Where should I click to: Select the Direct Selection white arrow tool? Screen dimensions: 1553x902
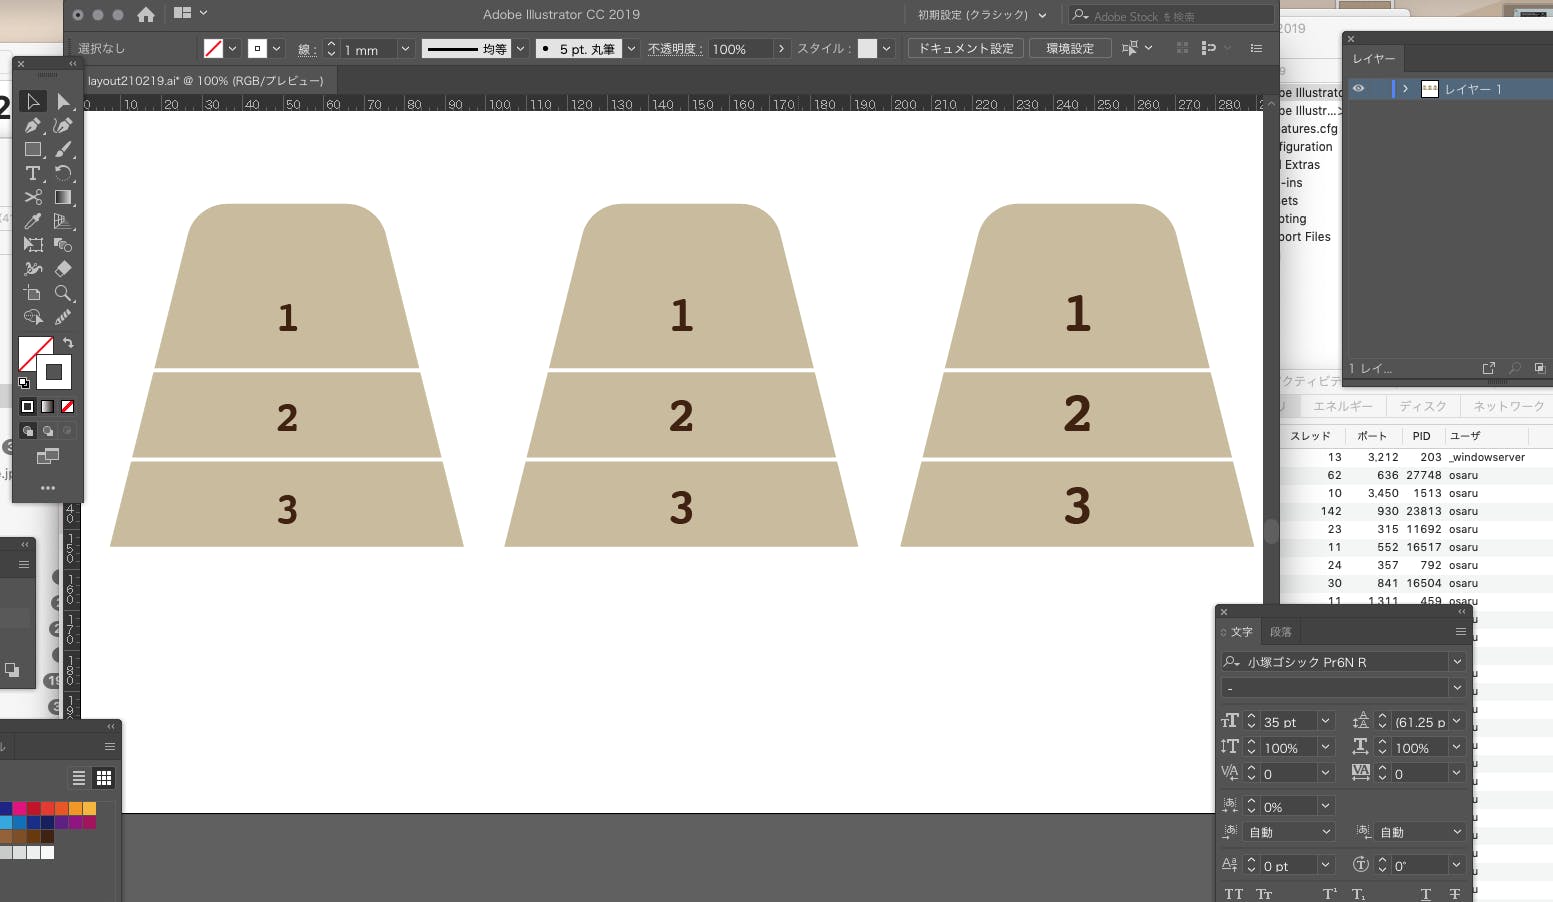(63, 102)
